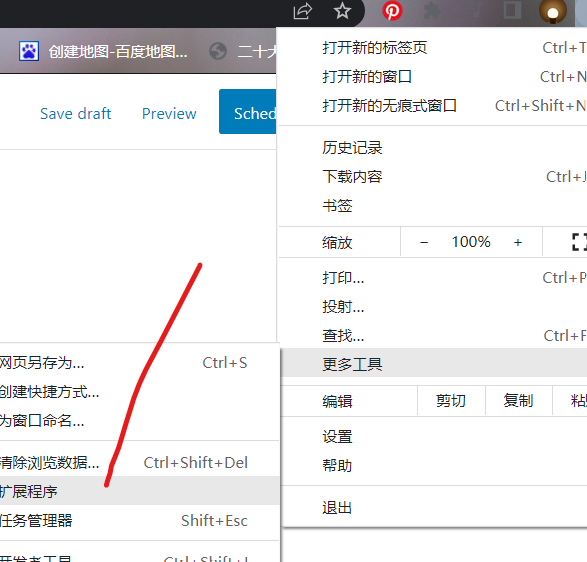Viewport: 587px width, 562px height.
Task: Open the side panel icon
Action: [x=512, y=11]
